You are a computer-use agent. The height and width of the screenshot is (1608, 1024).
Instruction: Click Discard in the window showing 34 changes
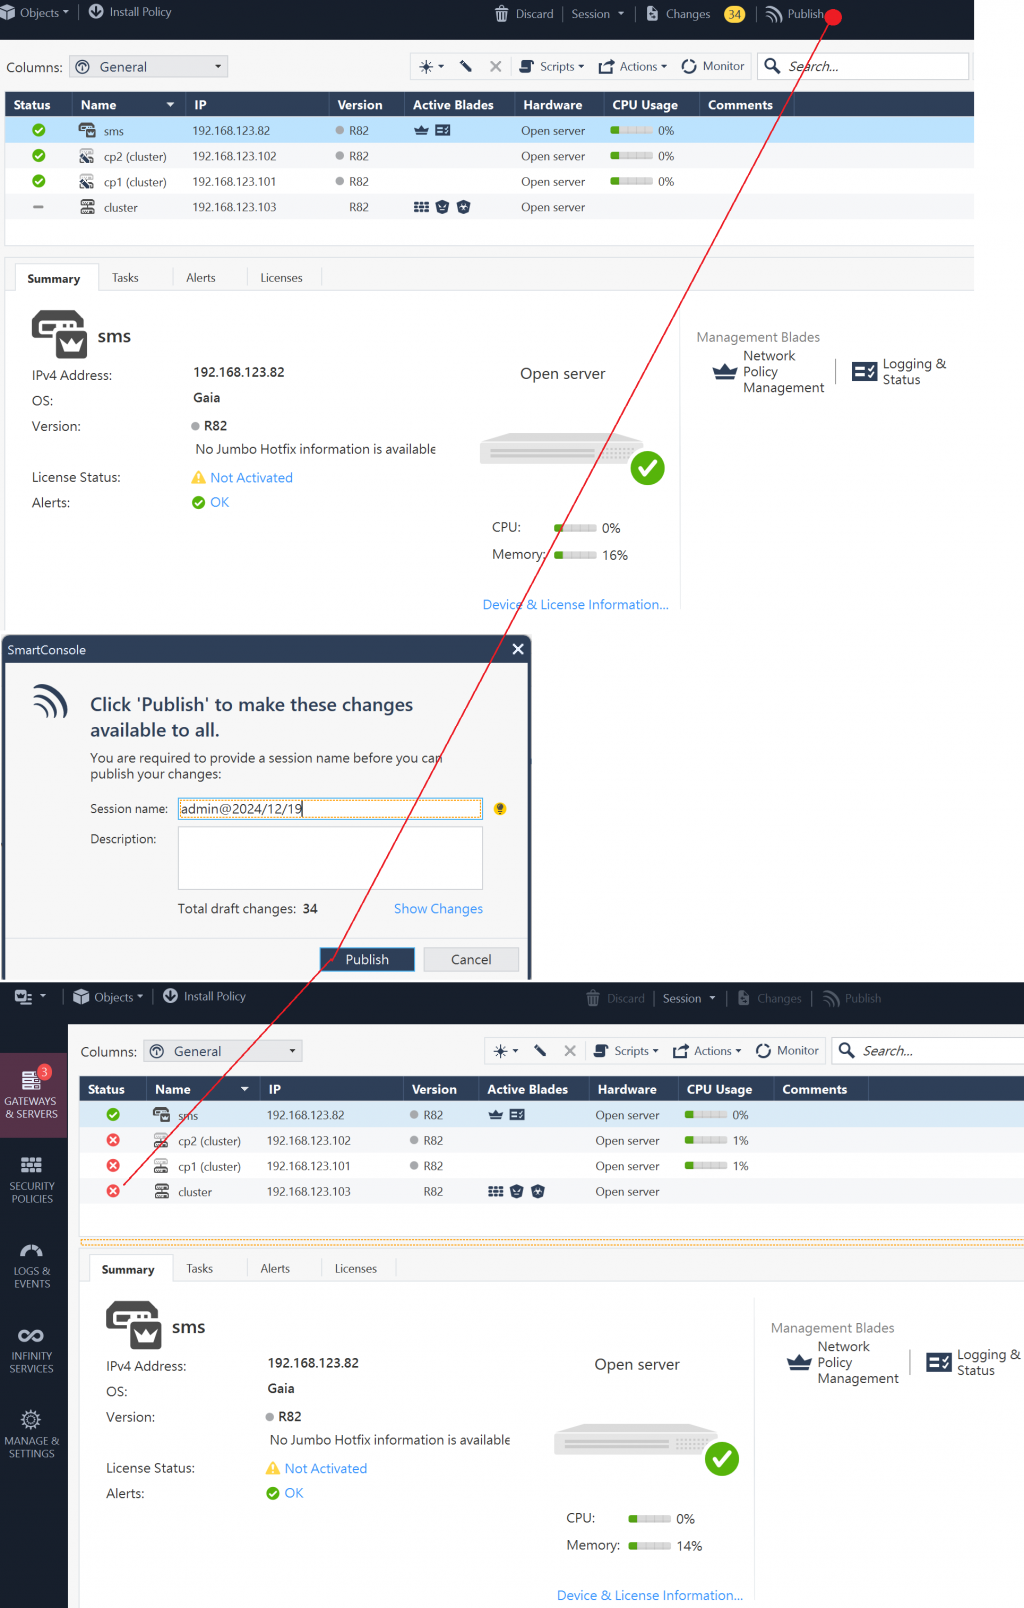tap(524, 14)
